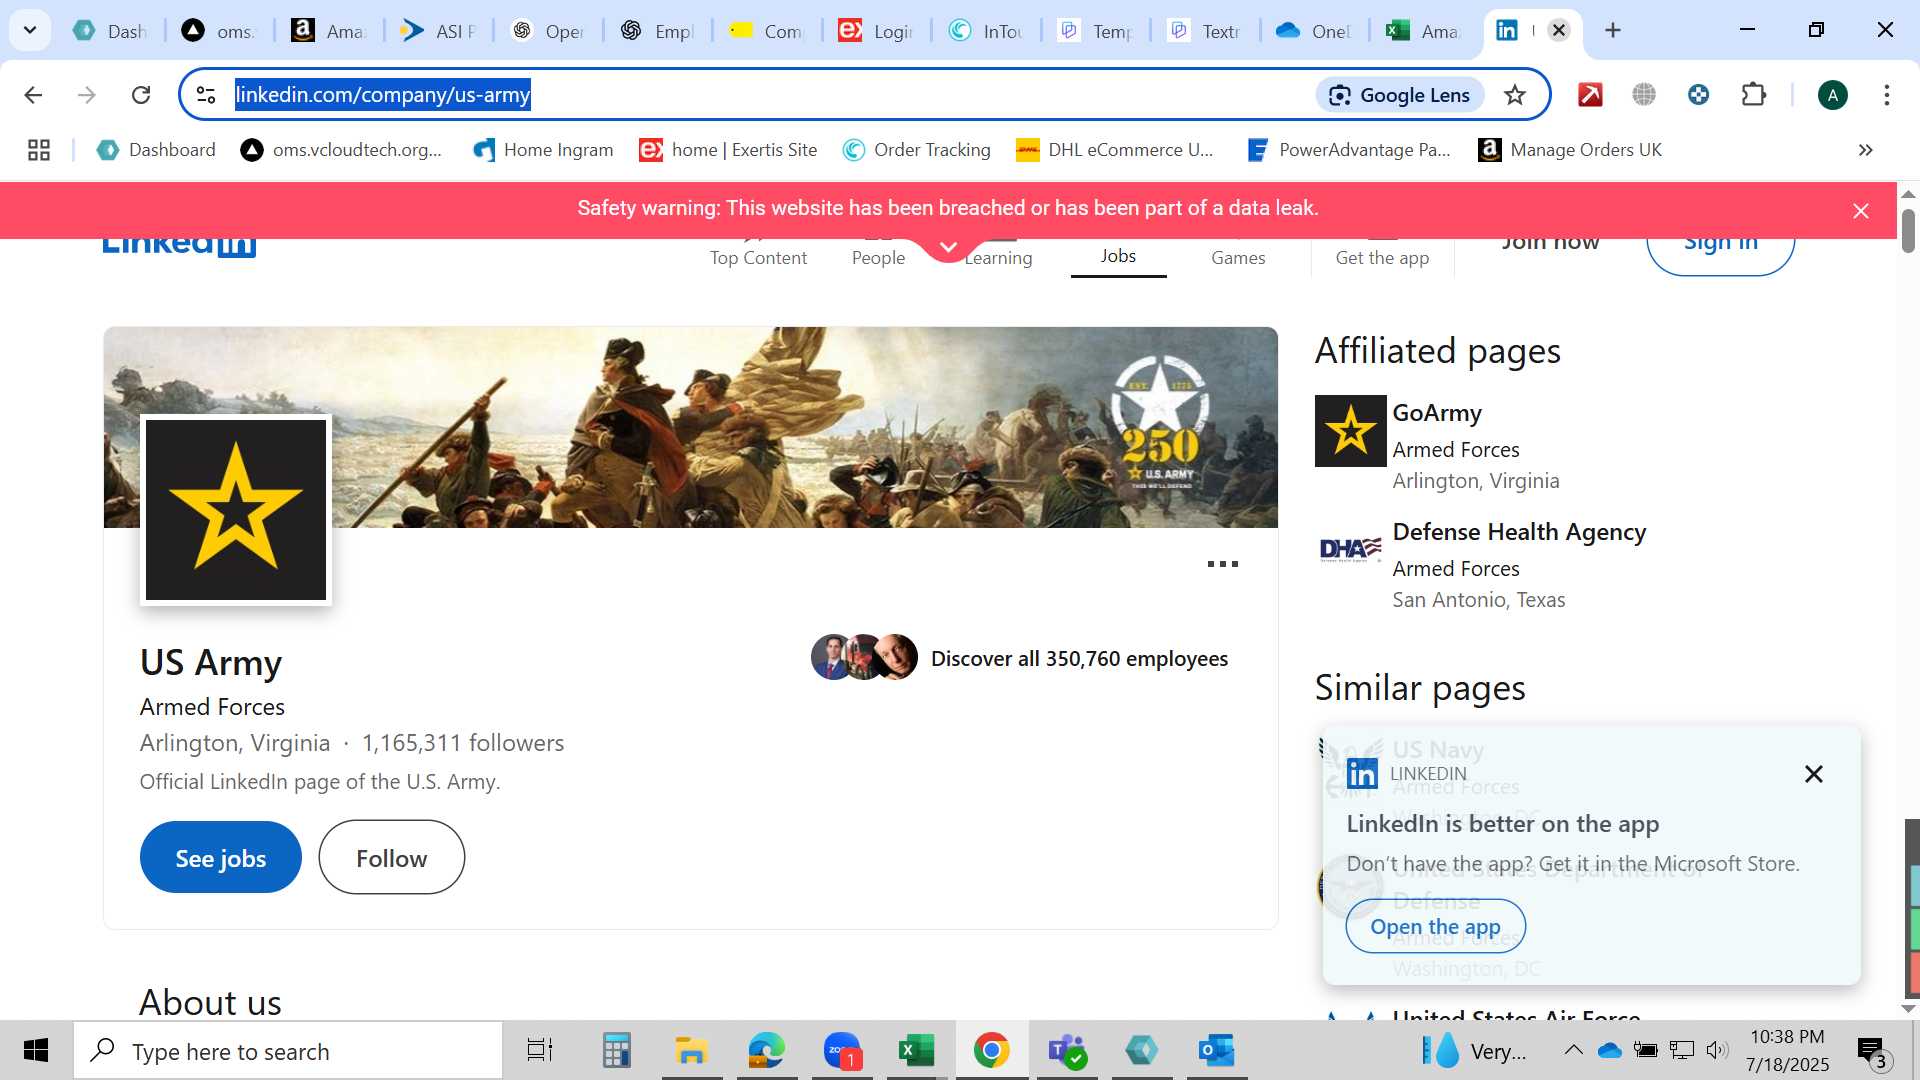Screen dimensions: 1920x1080
Task: Click Discover all 350,760 employees link
Action: point(1079,659)
